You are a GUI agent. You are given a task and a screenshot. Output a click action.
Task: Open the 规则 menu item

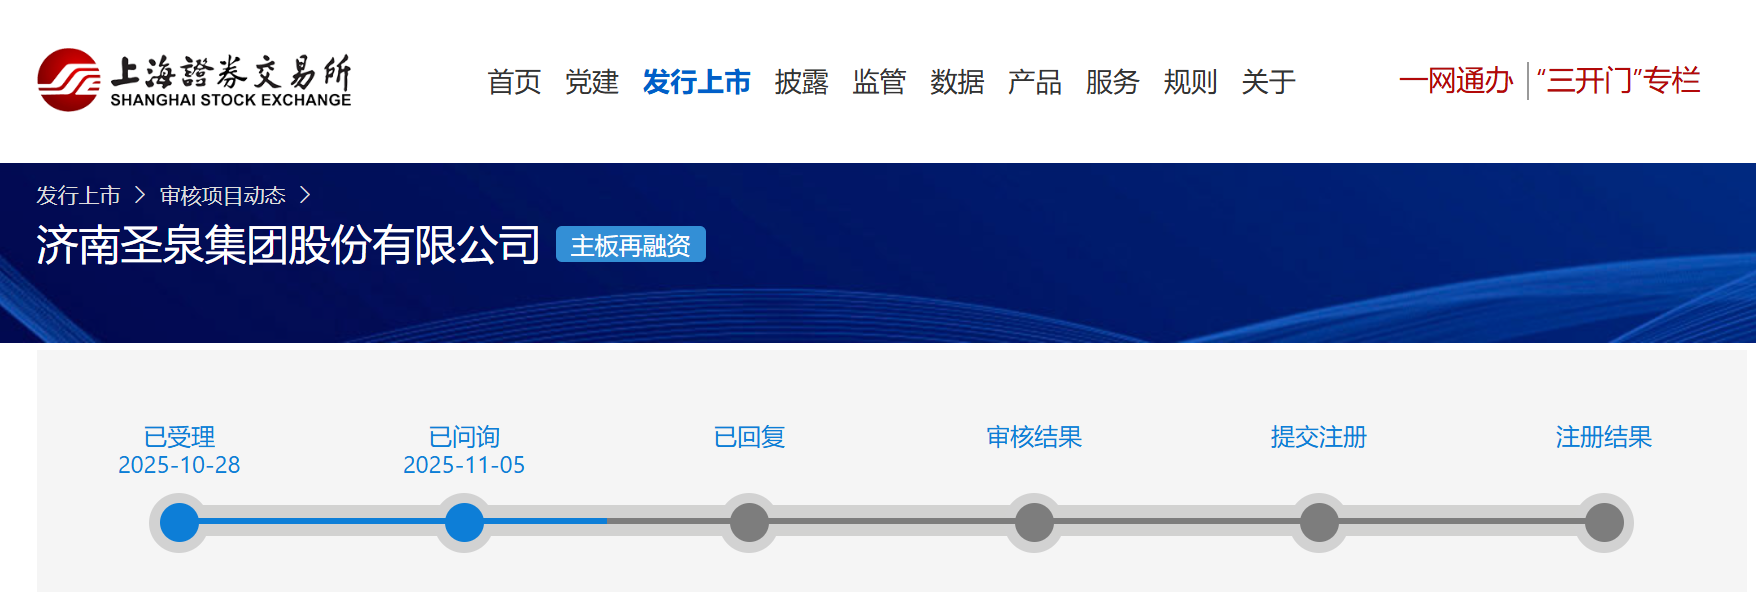pos(1190,82)
